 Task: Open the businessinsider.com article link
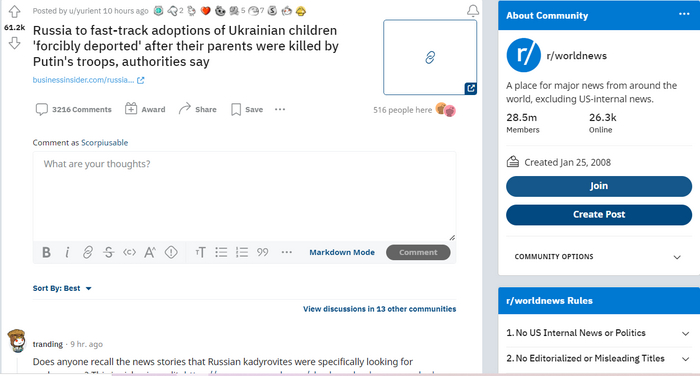pos(88,80)
